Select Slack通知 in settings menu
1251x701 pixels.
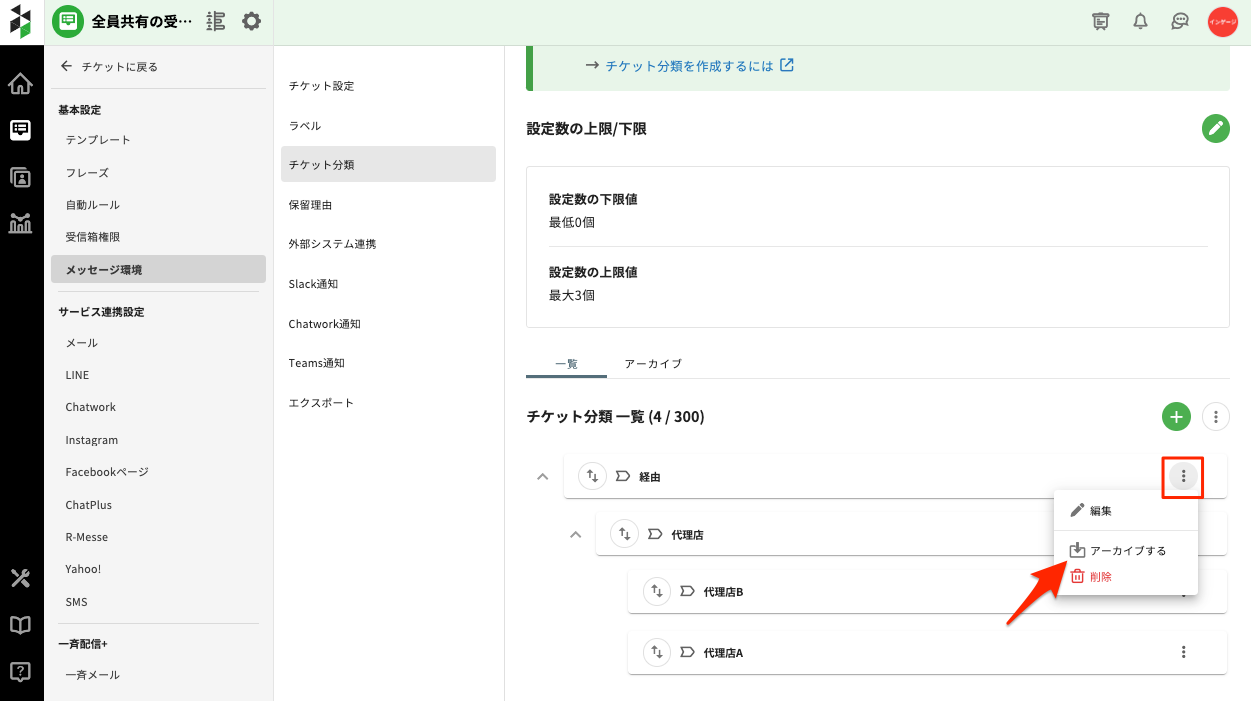313,284
